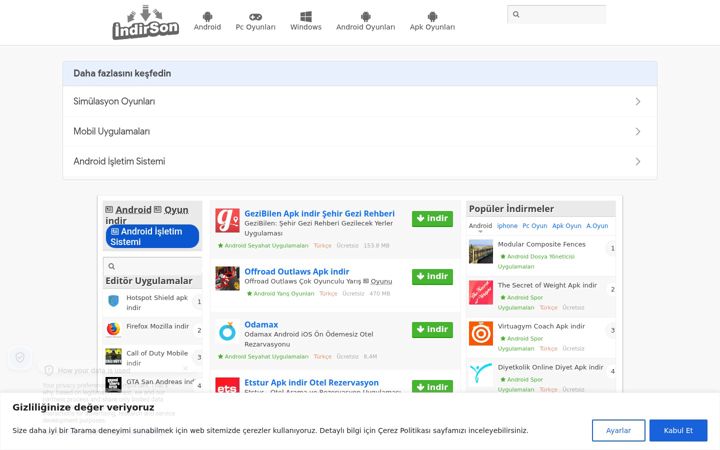This screenshot has width=720, height=450.
Task: Expand Simülasyon Oyunları chevron
Action: click(638, 101)
